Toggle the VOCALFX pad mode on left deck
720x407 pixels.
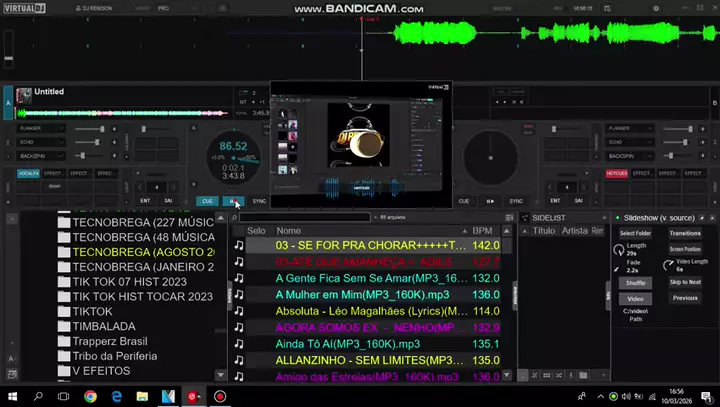click(x=29, y=173)
